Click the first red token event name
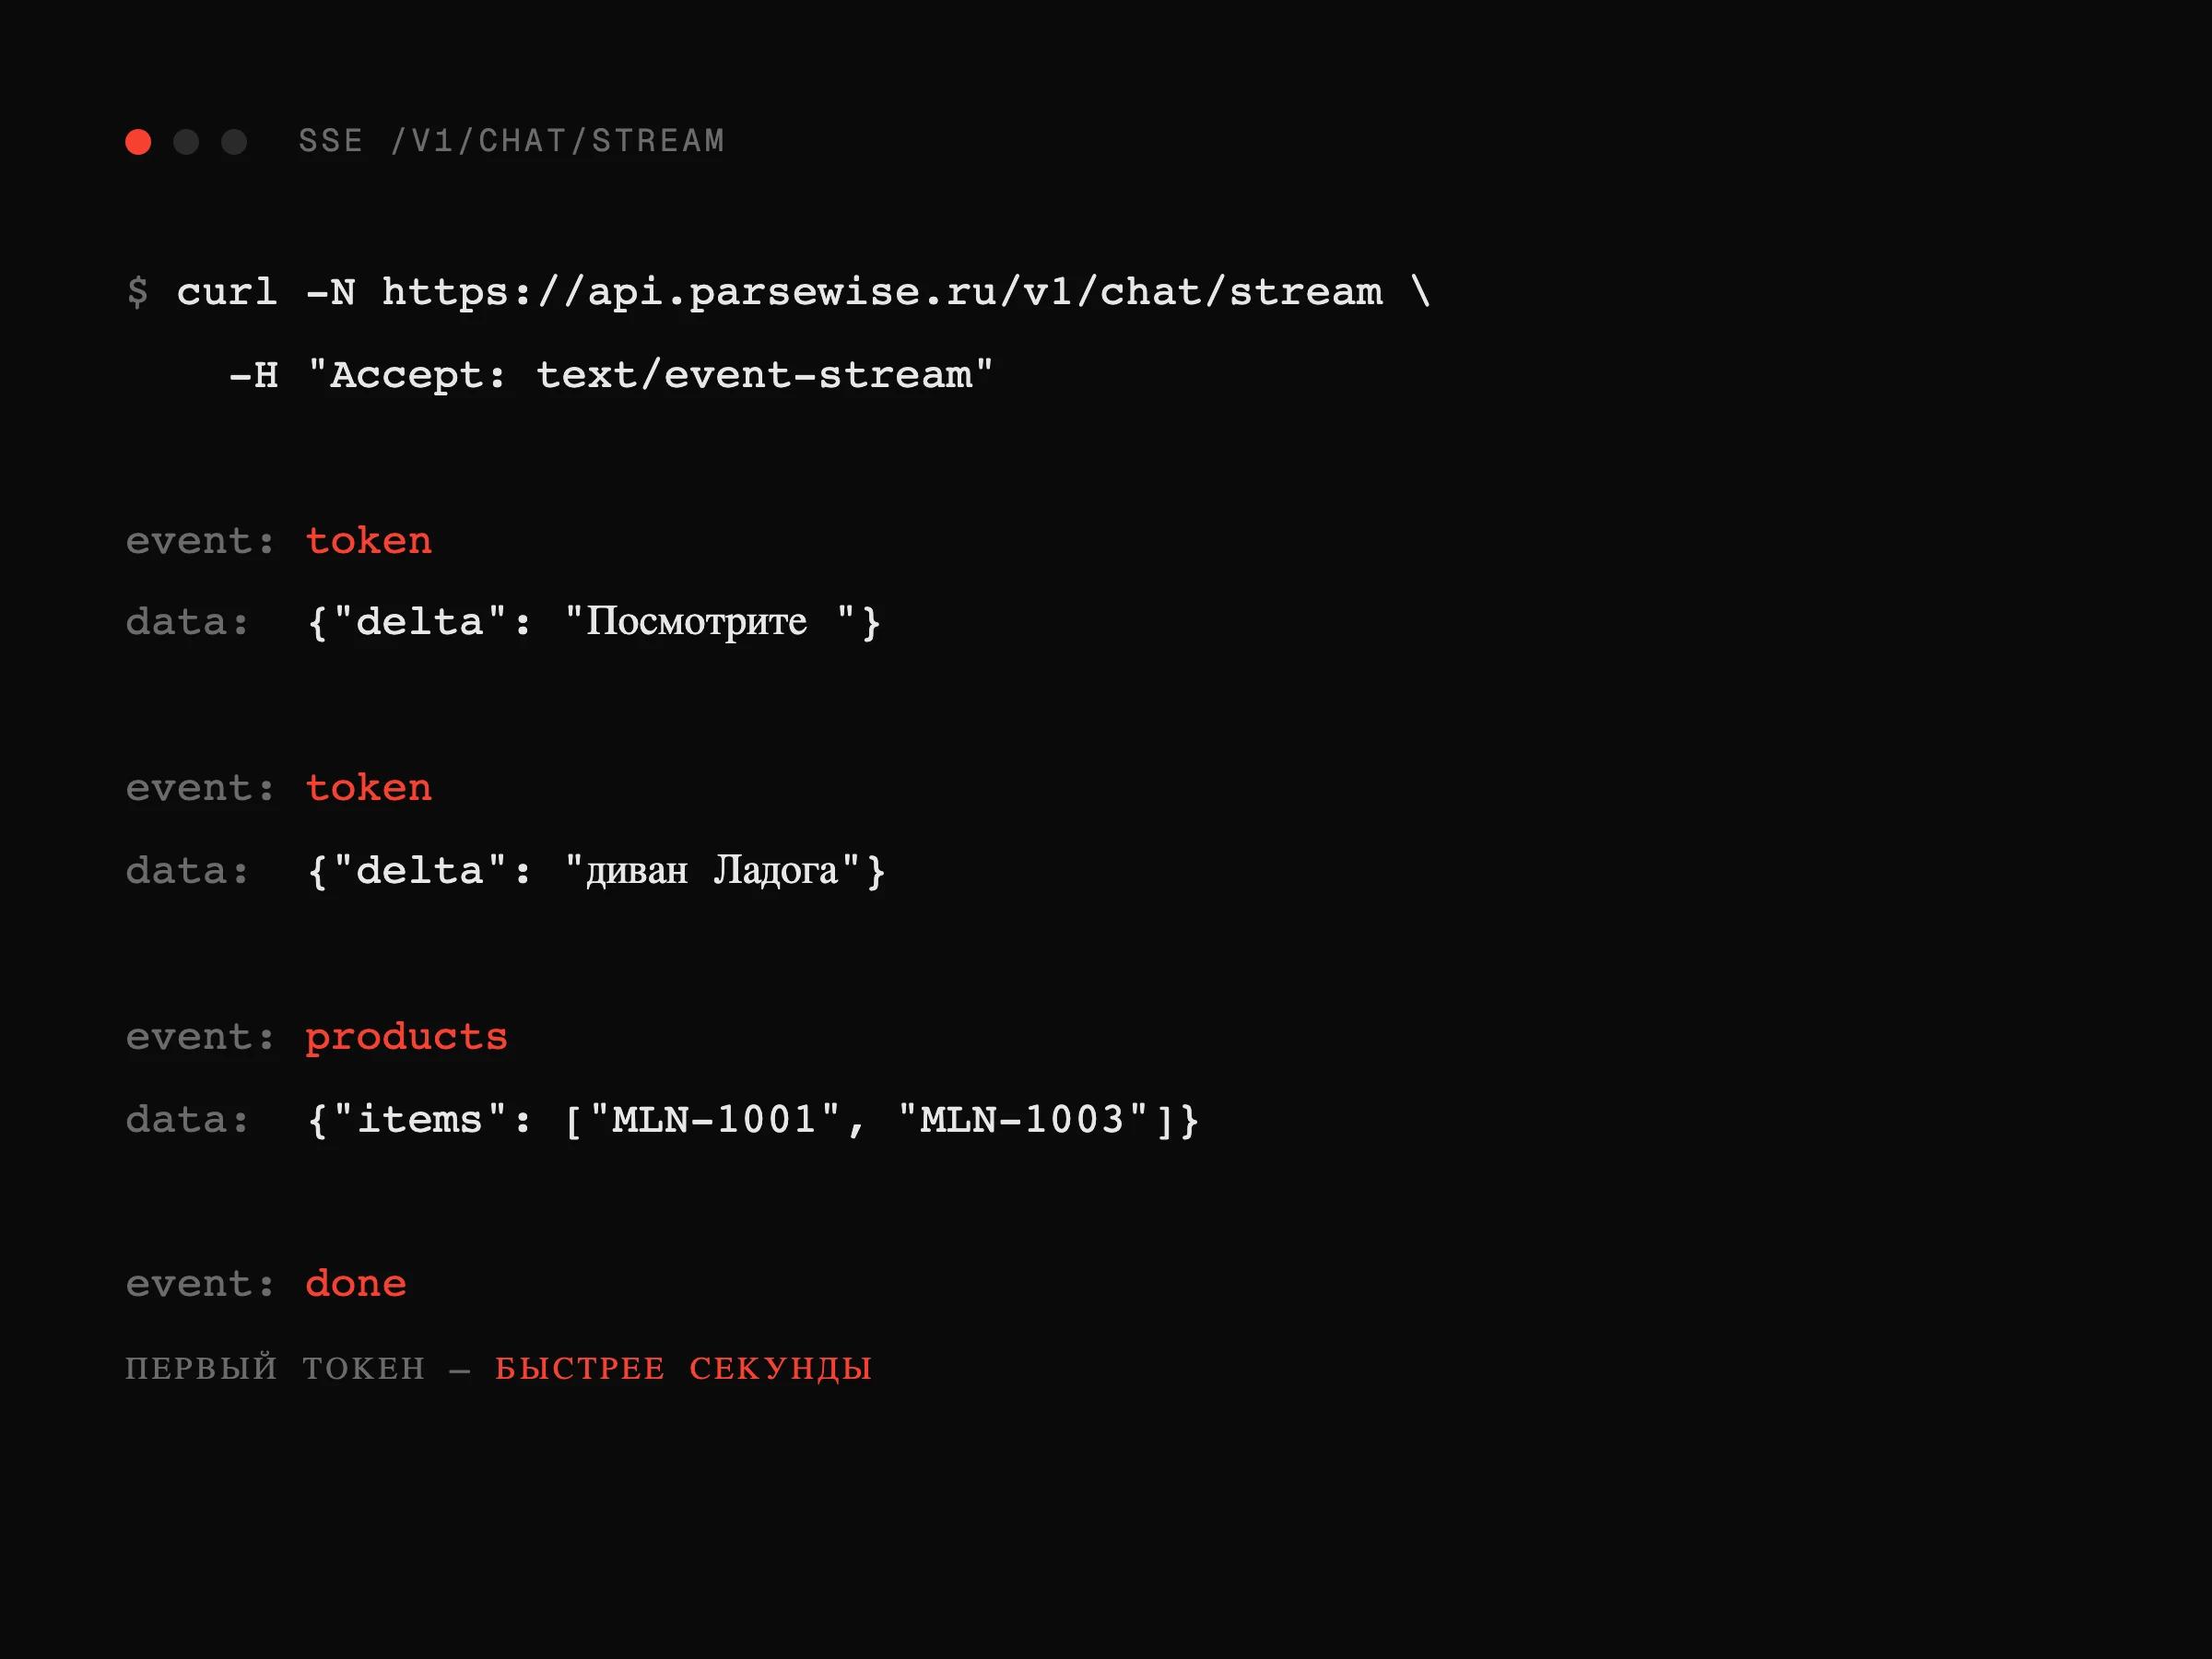Screen dimensions: 2212x1659 369,541
